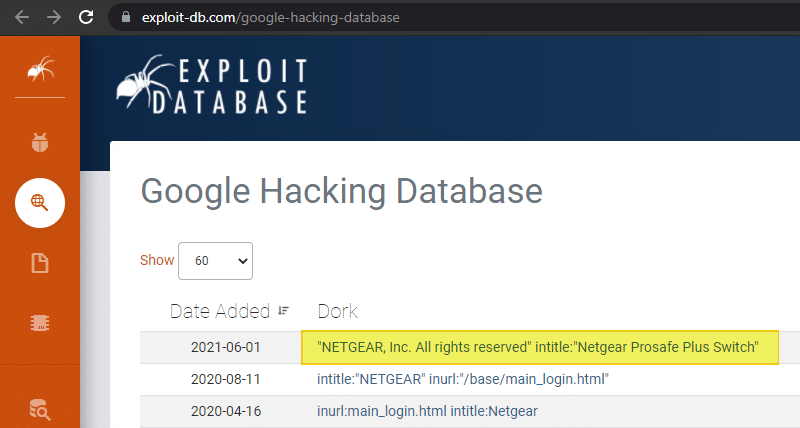Open the highlighted Netgear Prosafe Plus Switch dork

(538, 347)
